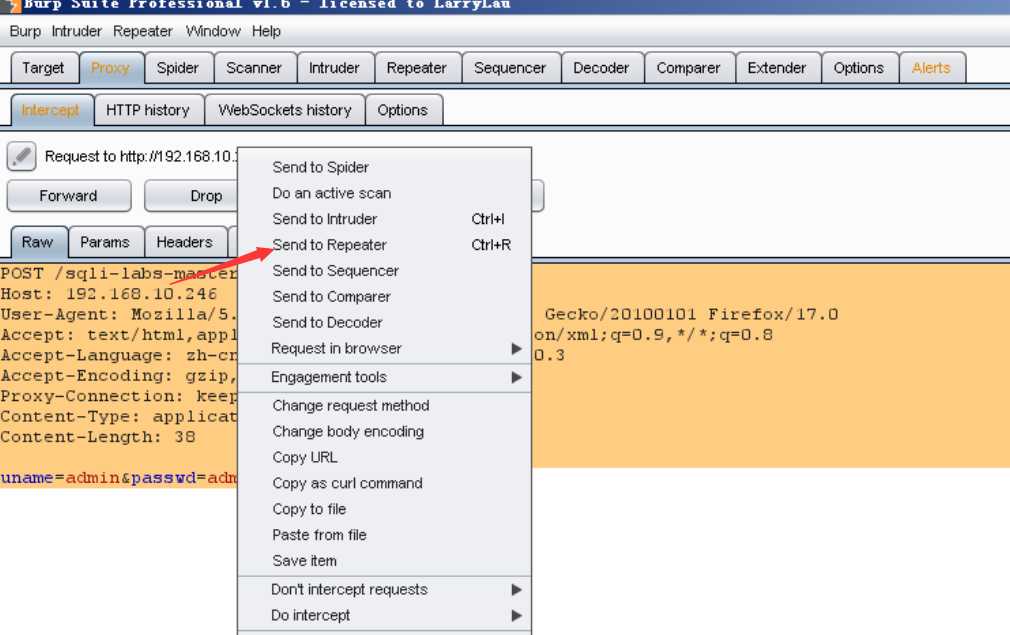Click the POST /sqli-labs-master request line
This screenshot has height=635, width=1010.
119,274
